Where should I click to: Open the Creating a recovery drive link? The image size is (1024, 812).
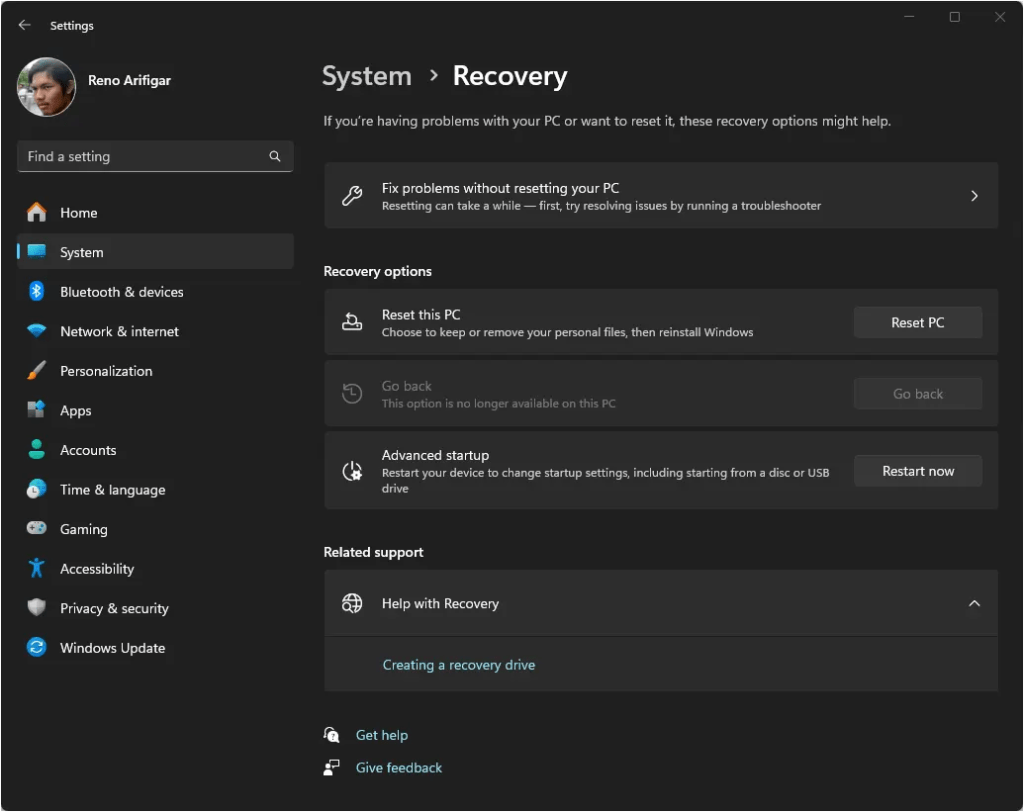459,664
